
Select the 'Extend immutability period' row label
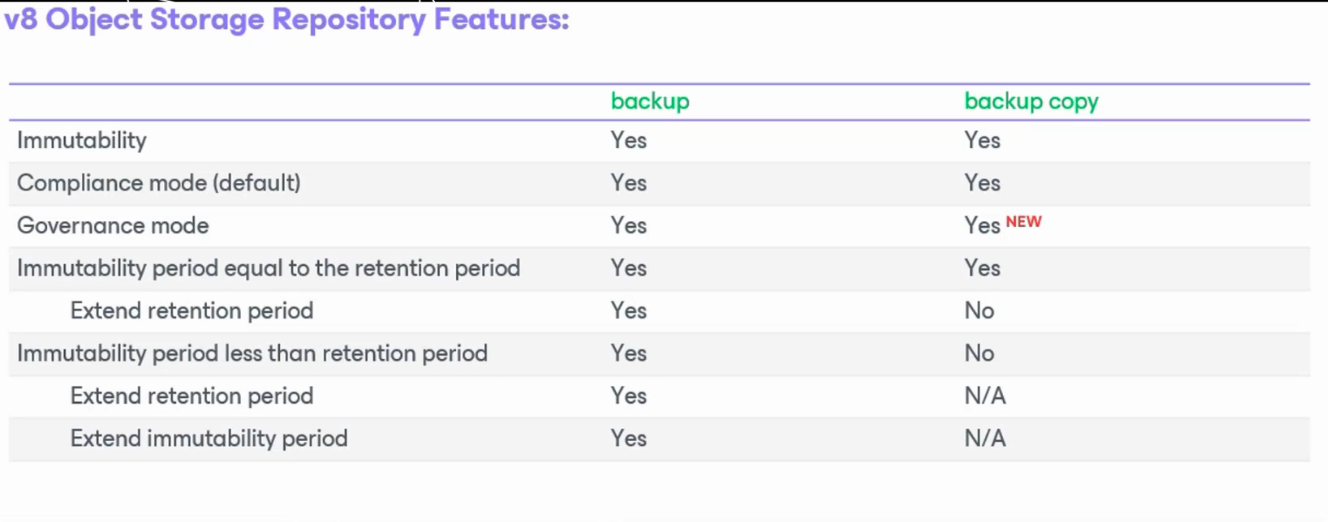[x=209, y=438]
